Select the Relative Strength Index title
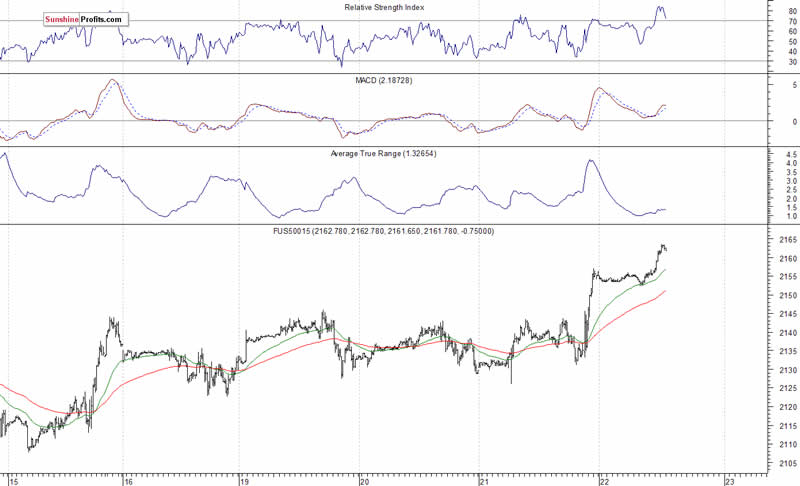800x486 pixels. (386, 7)
